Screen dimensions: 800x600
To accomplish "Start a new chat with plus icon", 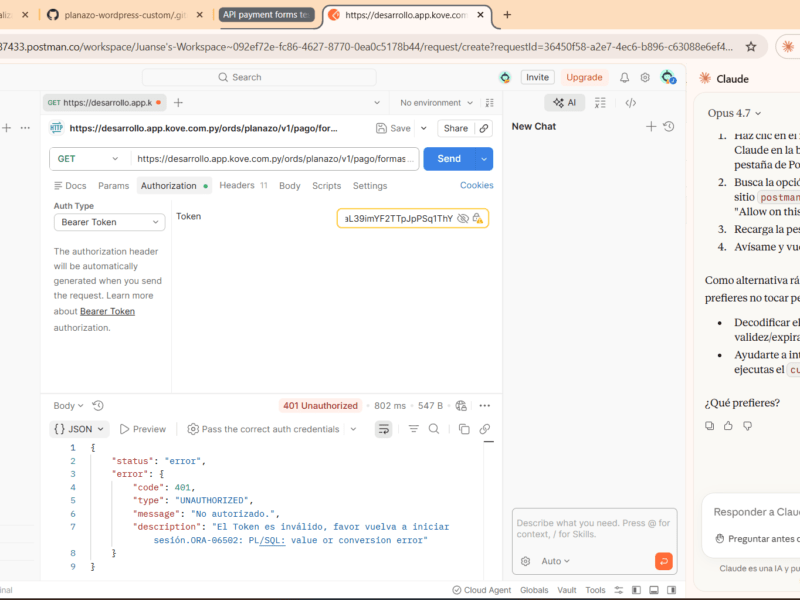I will [651, 127].
